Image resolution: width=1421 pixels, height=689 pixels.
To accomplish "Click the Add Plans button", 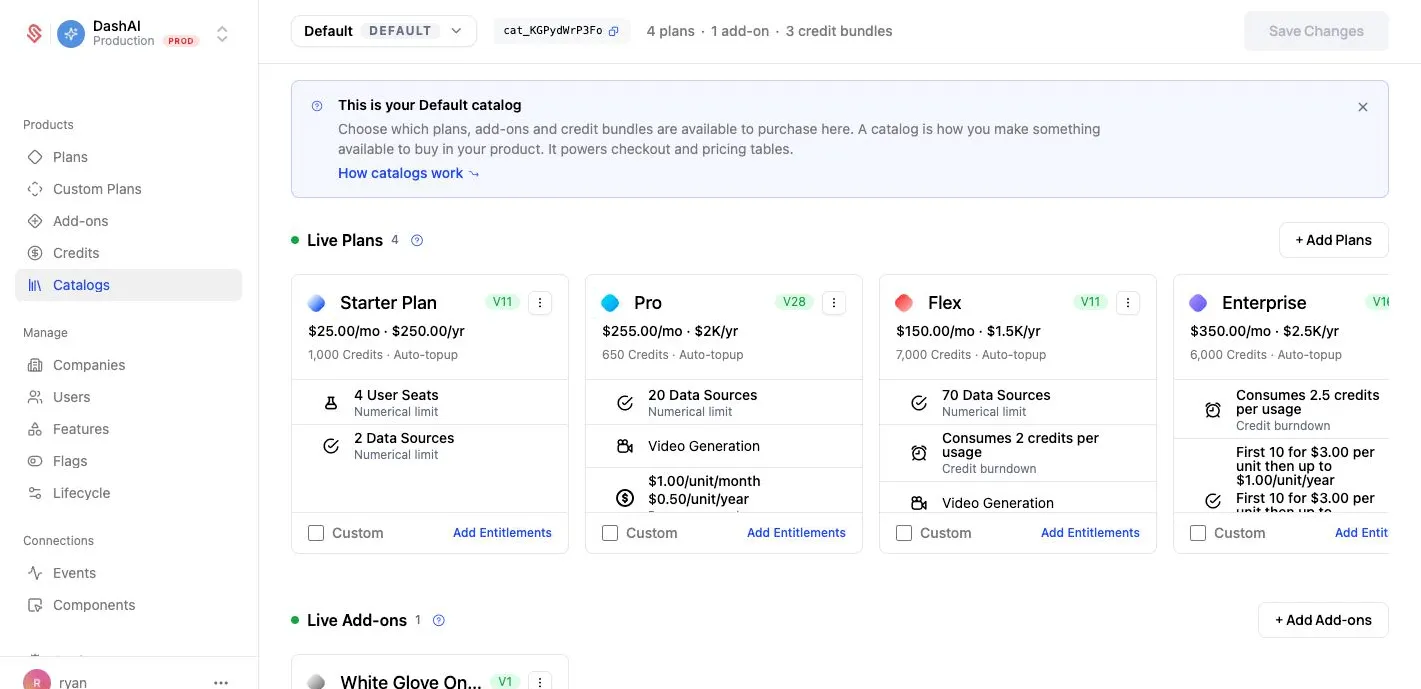I will 1333,240.
